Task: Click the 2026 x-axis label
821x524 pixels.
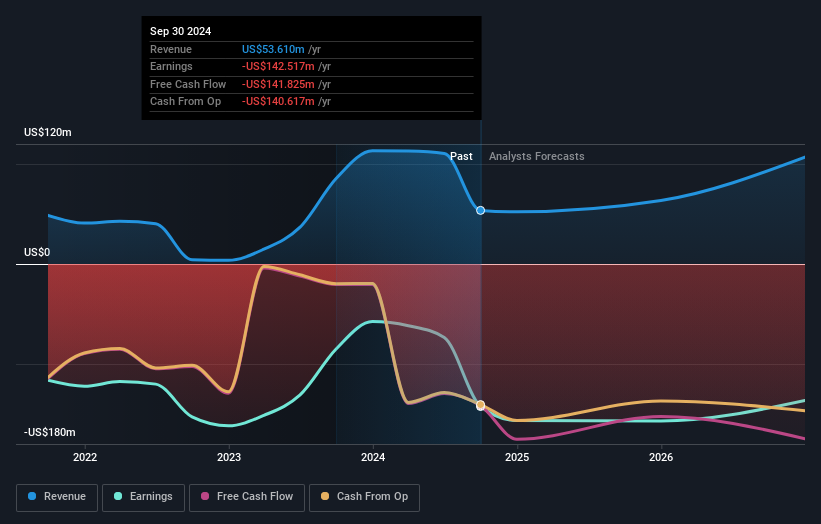Action: (661, 458)
